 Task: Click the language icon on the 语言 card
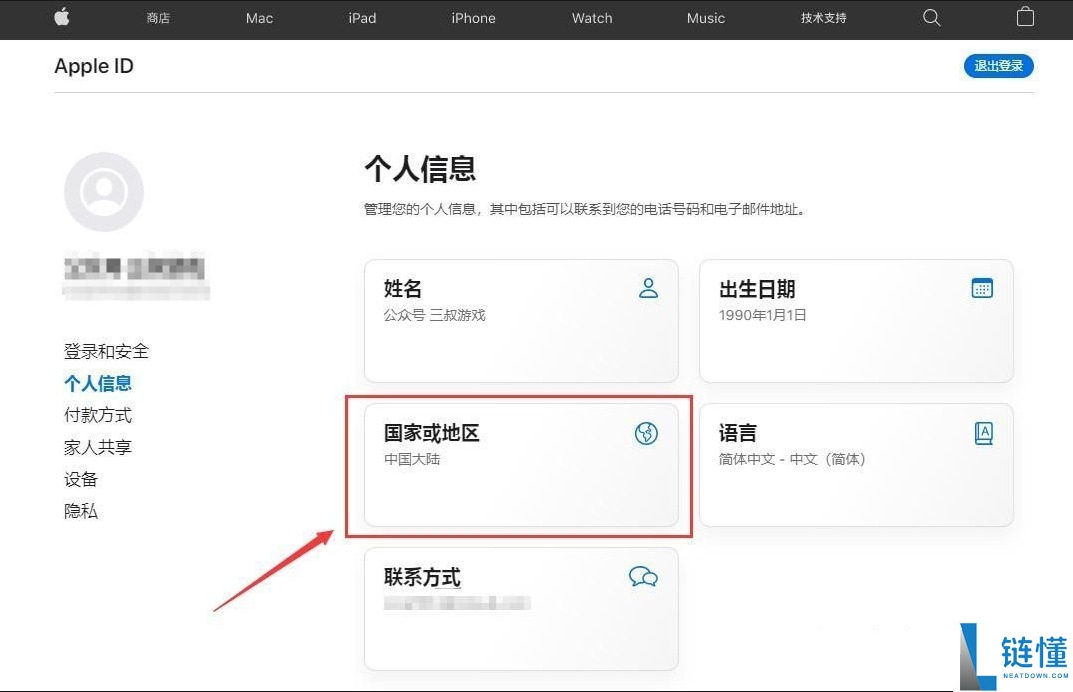tap(983, 433)
